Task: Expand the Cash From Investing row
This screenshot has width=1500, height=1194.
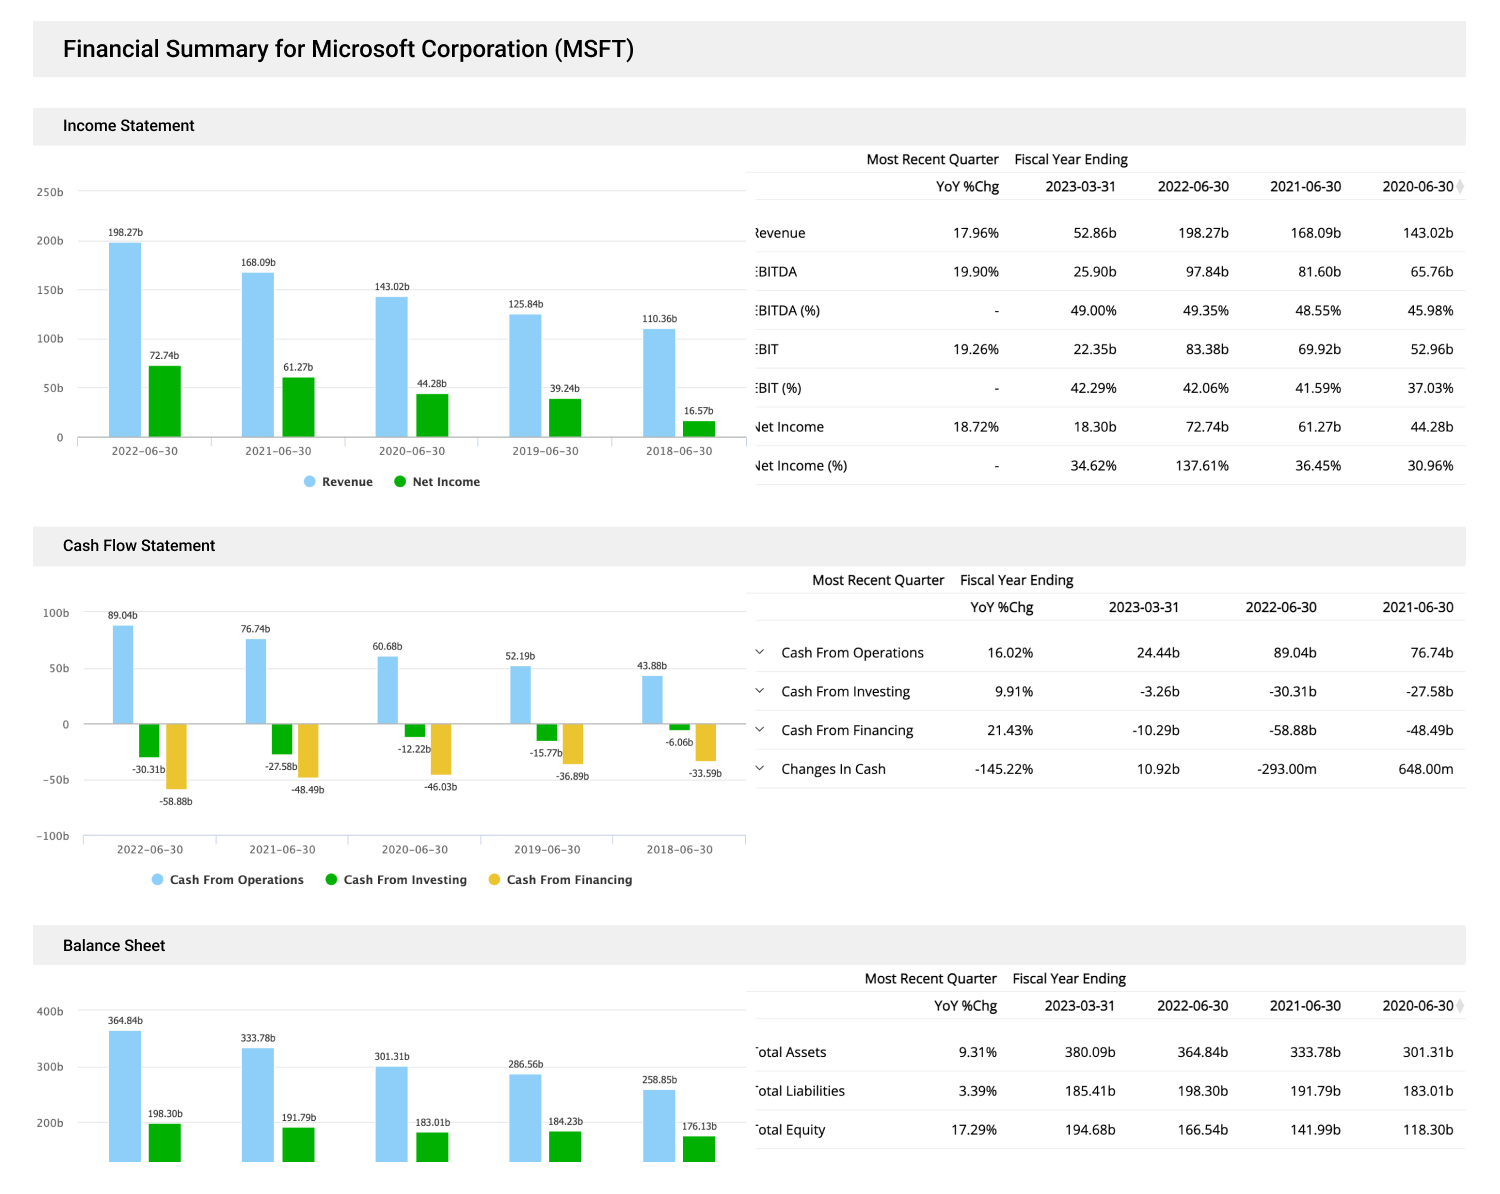Action: pos(761,691)
